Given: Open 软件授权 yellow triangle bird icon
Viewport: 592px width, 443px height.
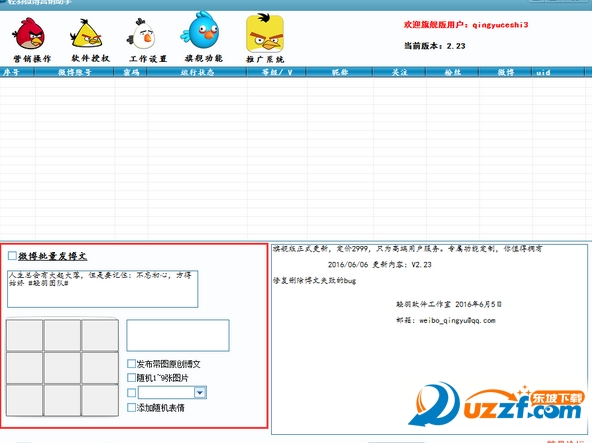Looking at the screenshot, I should tap(86, 34).
